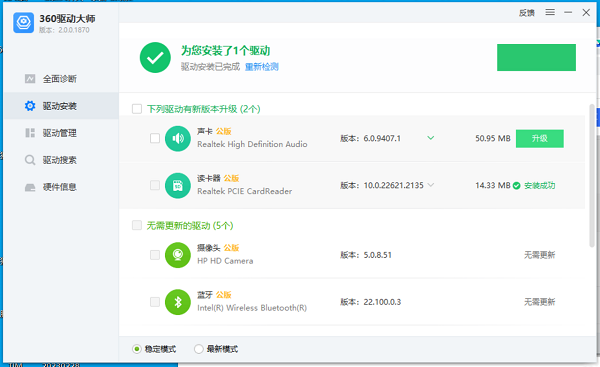Viewport: 600px width, 367px height.
Task: Open 硬件信息 hardware info page
Action: [61, 187]
